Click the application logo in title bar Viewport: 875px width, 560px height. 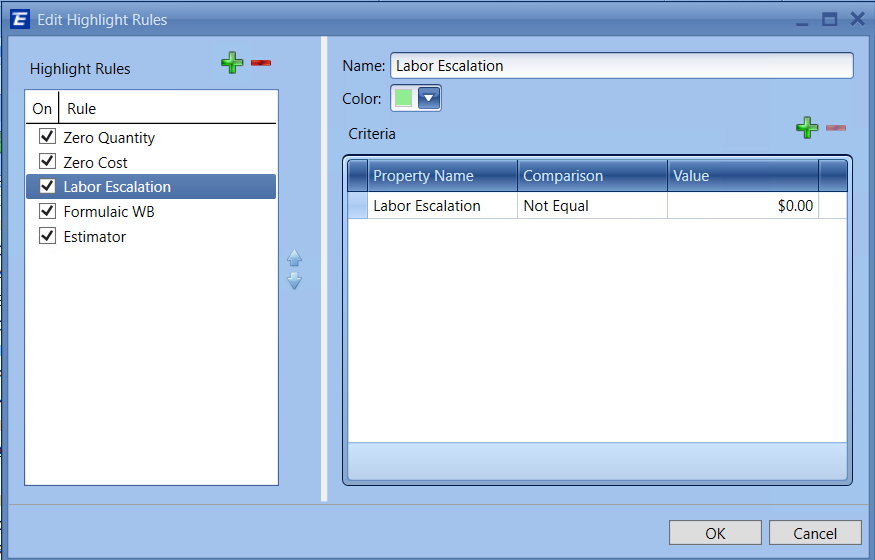19,19
